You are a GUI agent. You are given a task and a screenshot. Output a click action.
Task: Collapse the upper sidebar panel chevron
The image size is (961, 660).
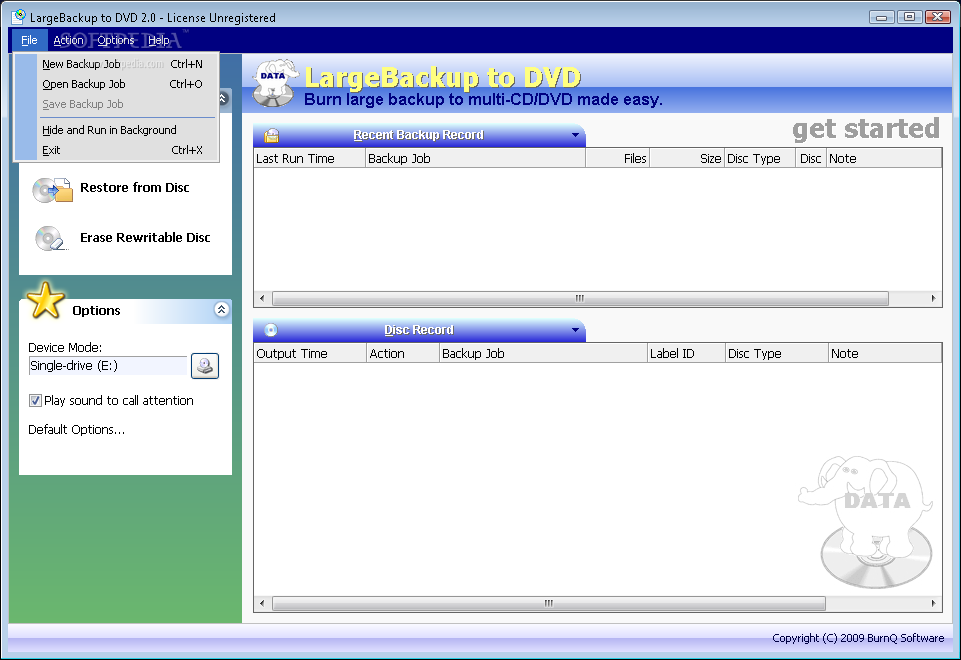coord(223,98)
